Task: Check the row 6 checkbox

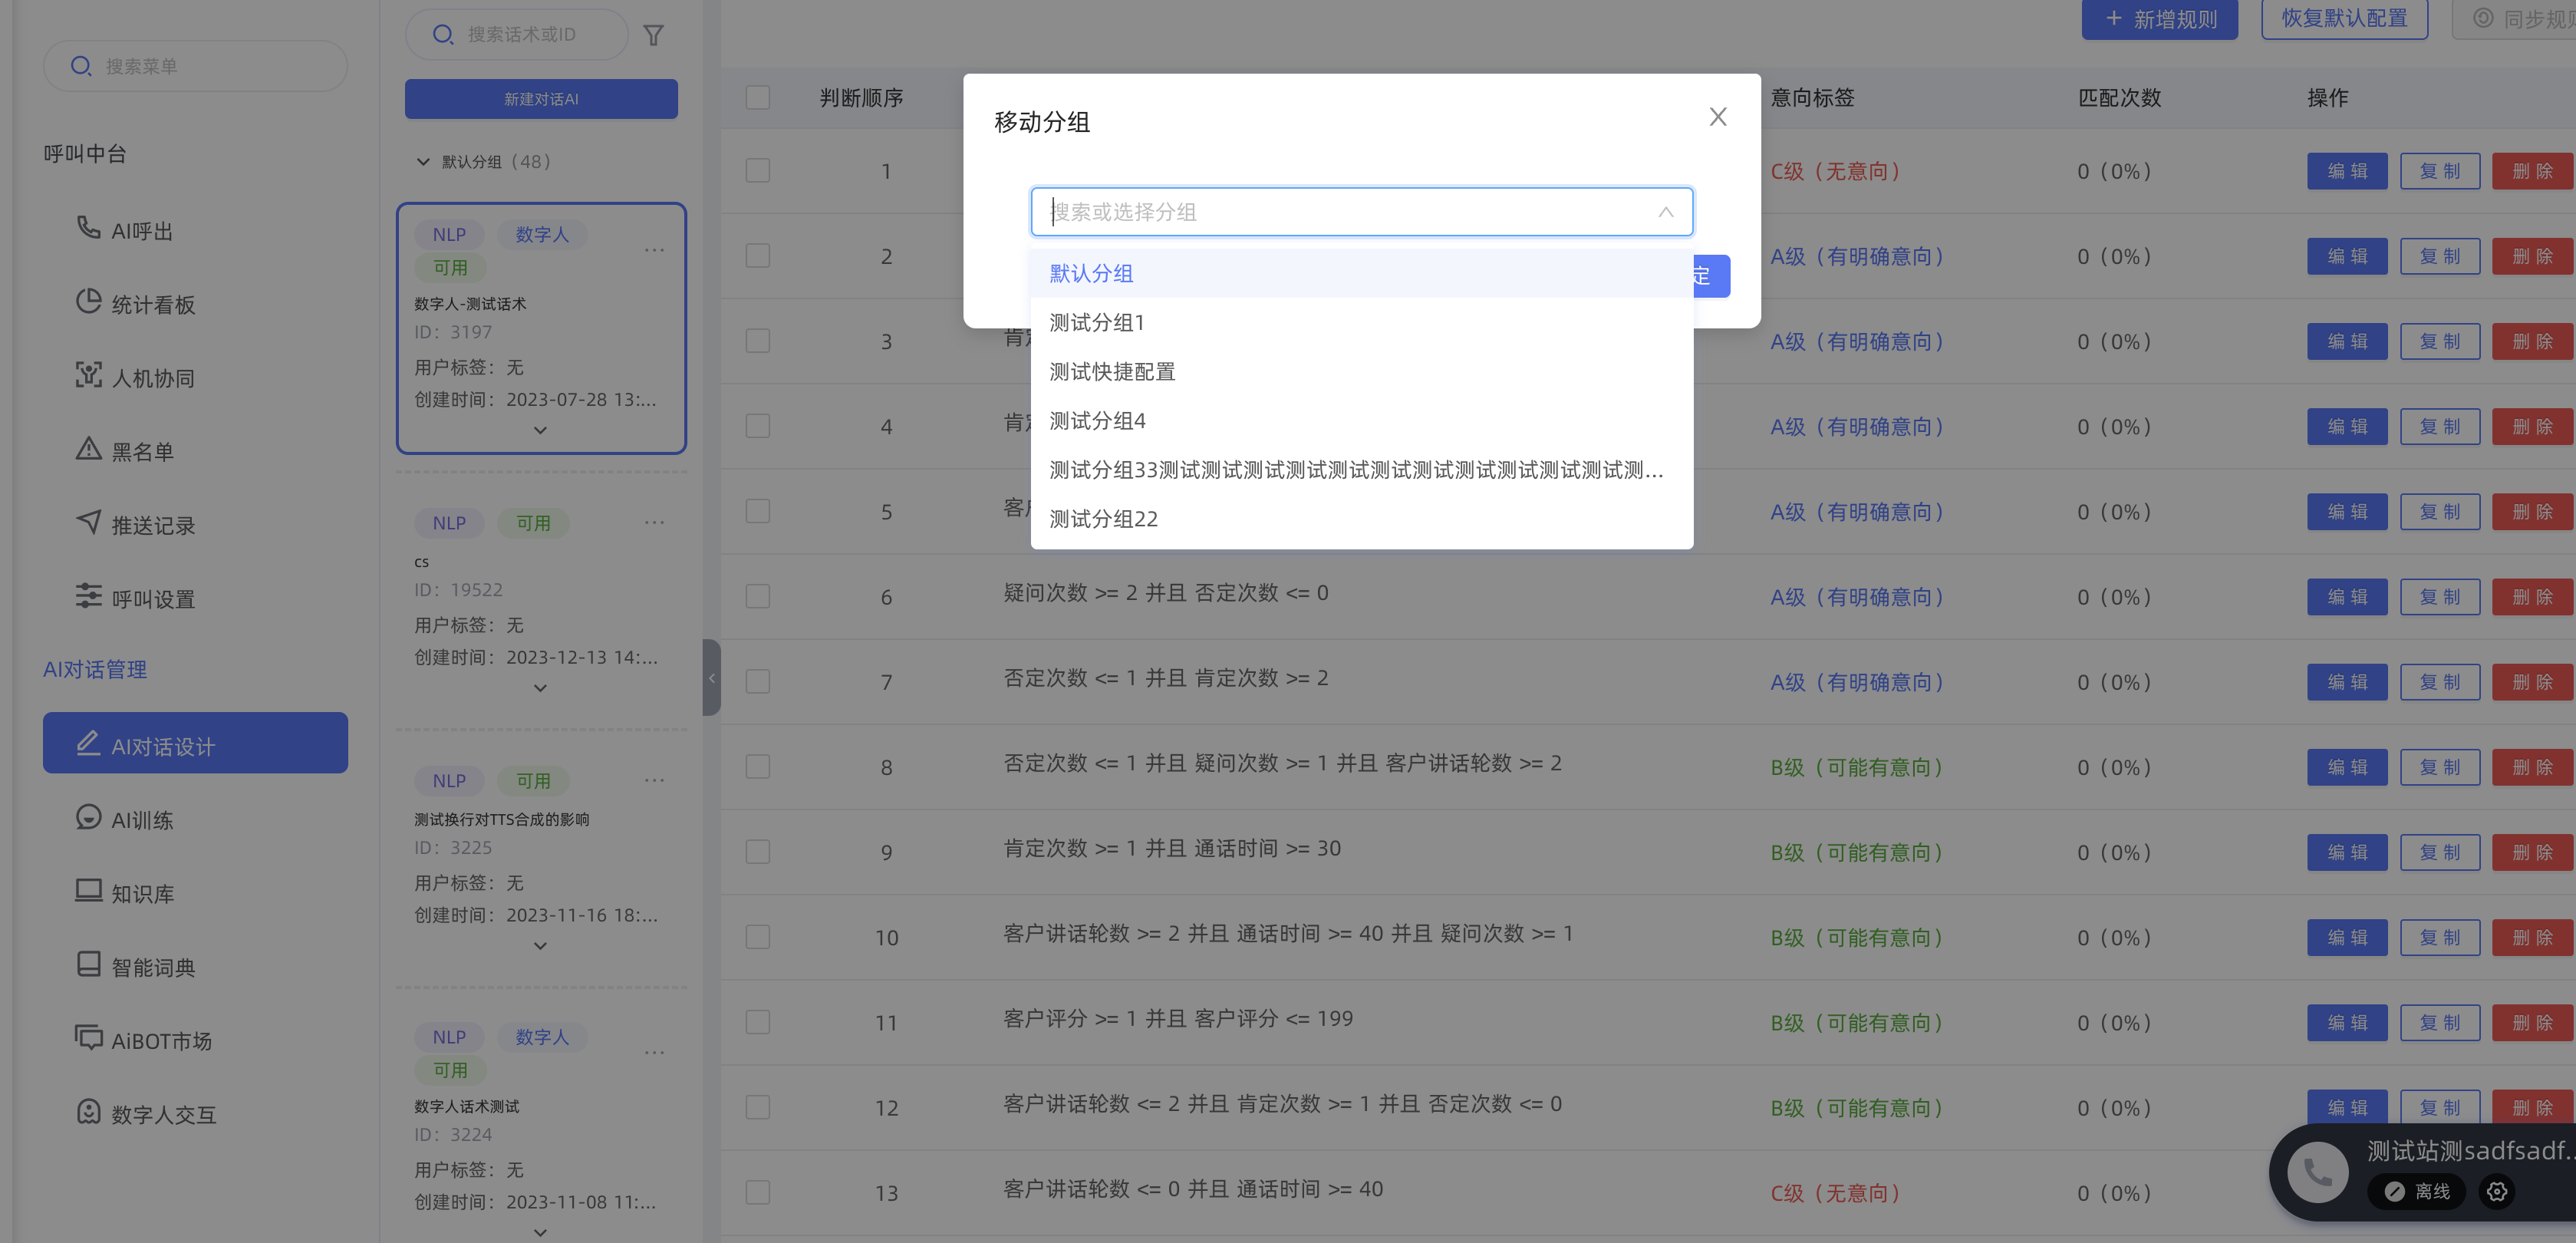Action: [757, 597]
